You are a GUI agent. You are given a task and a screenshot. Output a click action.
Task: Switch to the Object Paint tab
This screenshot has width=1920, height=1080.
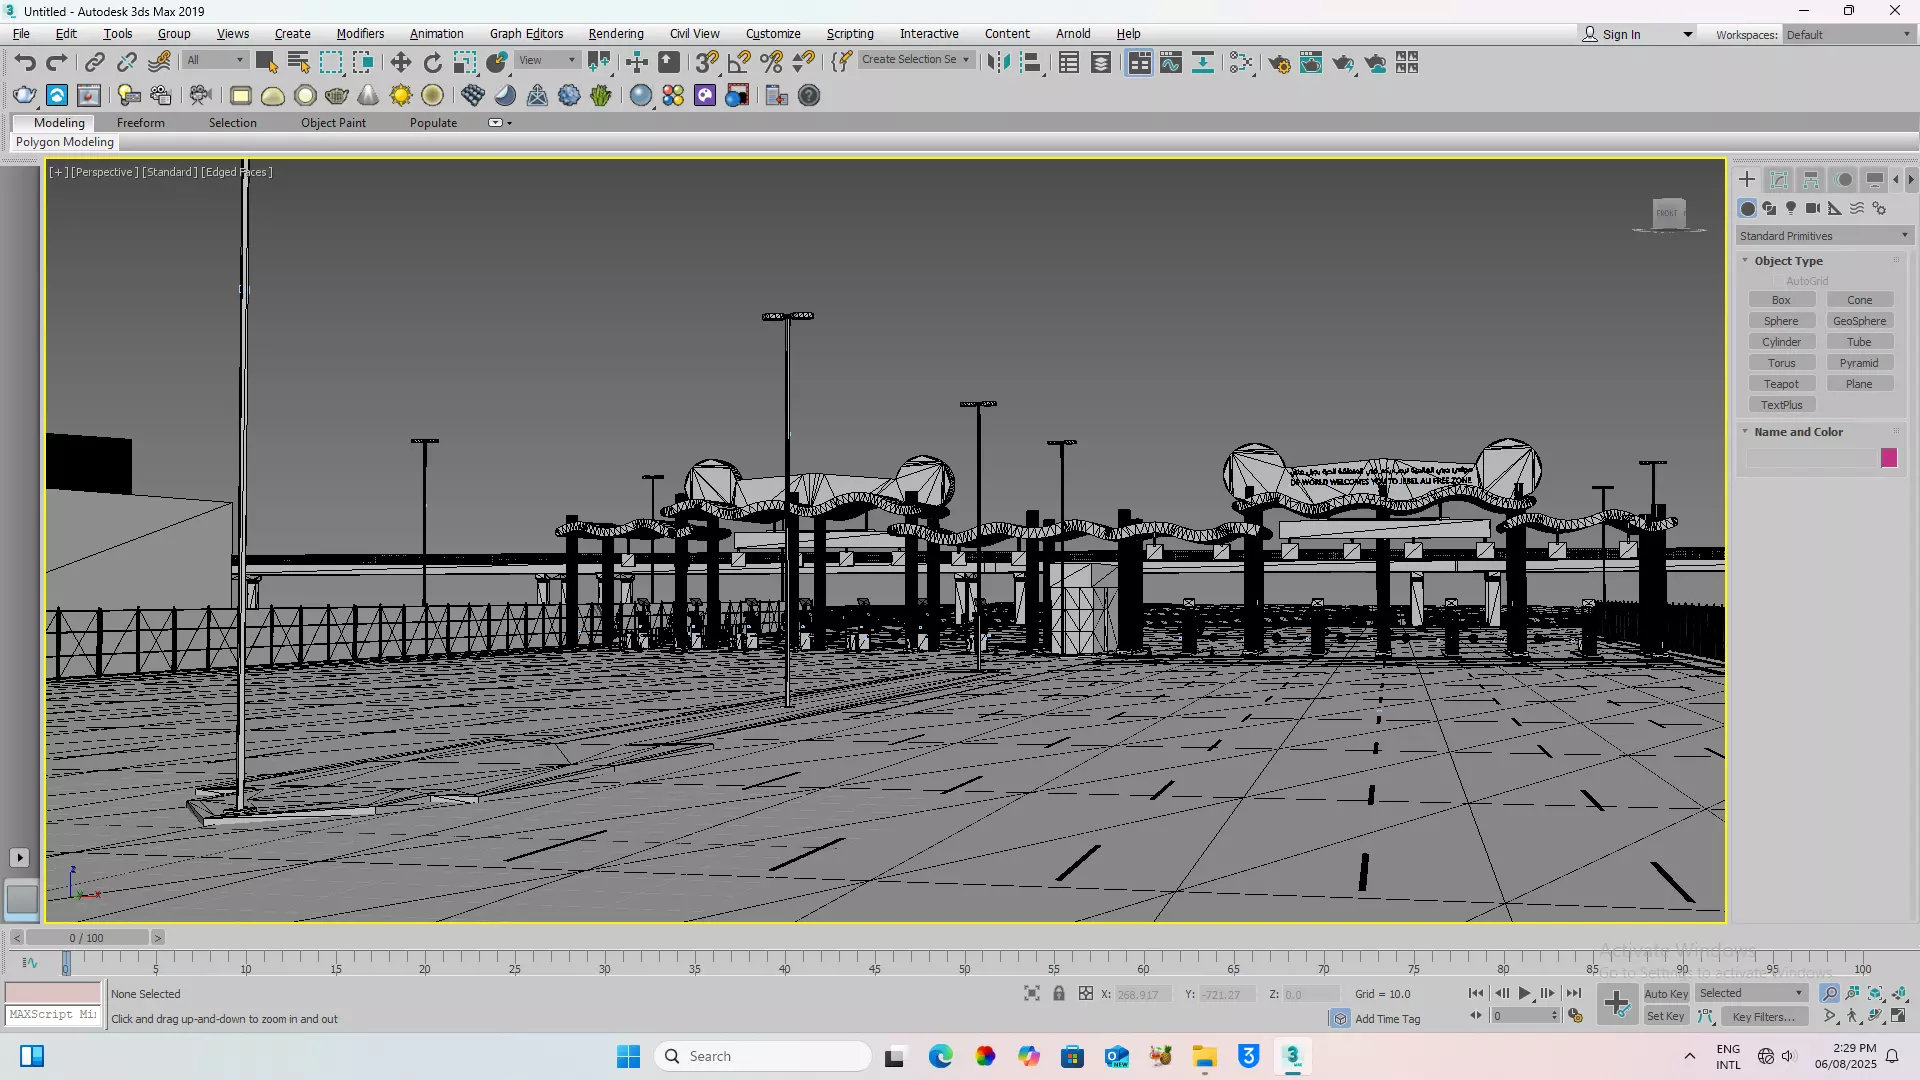coord(333,123)
